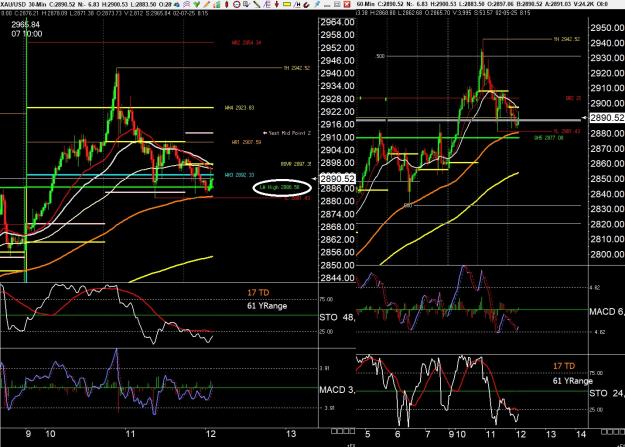Click date 11 on left chart time axis
This screenshot has width=625, height=447.
coord(130,433)
